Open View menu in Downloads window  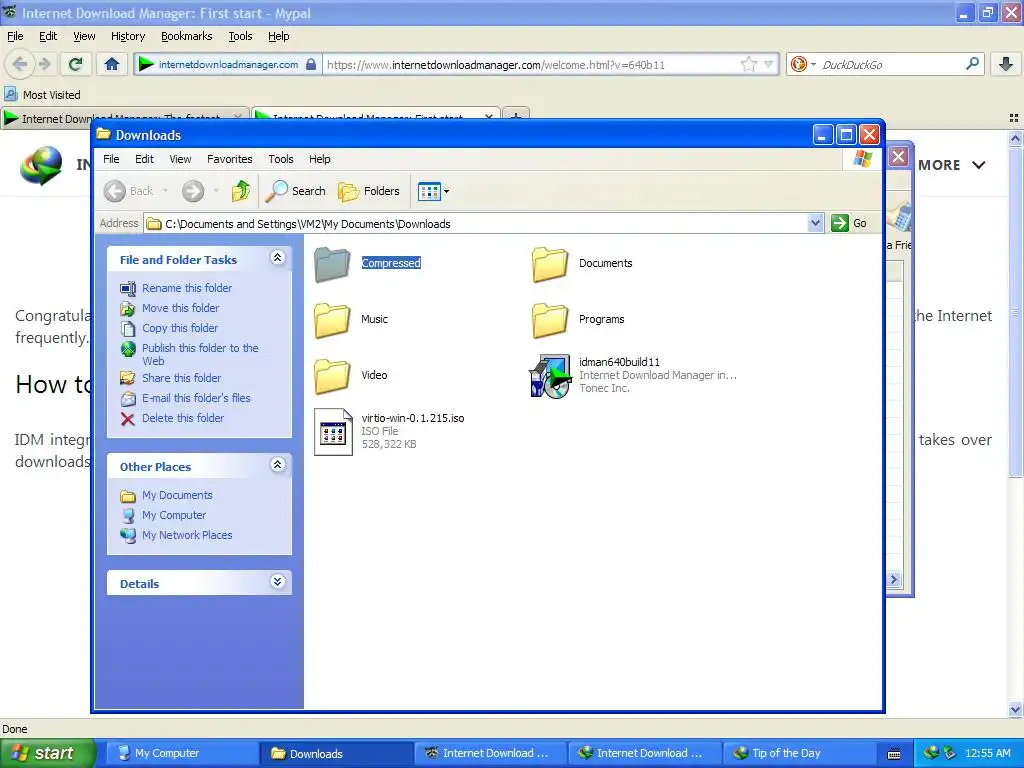point(180,159)
